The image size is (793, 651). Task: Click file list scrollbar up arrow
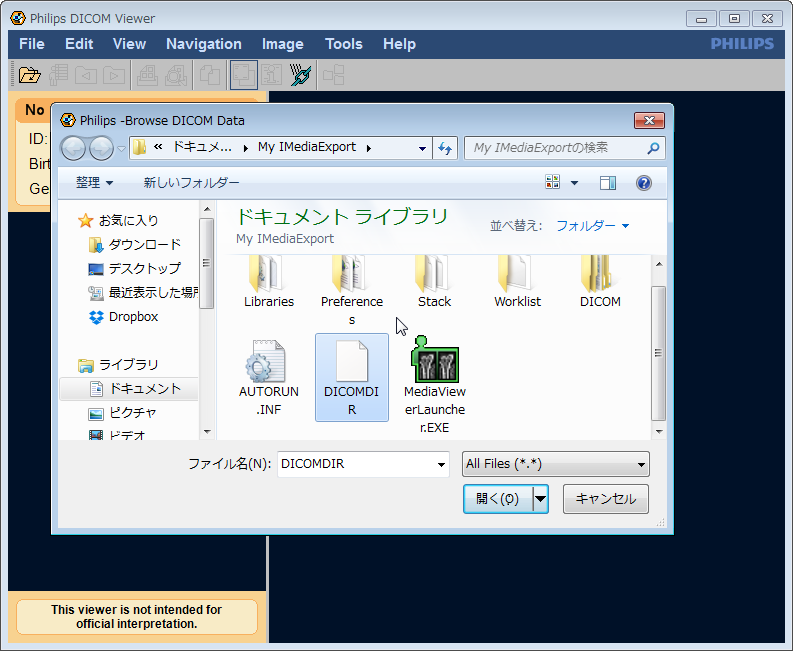pyautogui.click(x=658, y=264)
